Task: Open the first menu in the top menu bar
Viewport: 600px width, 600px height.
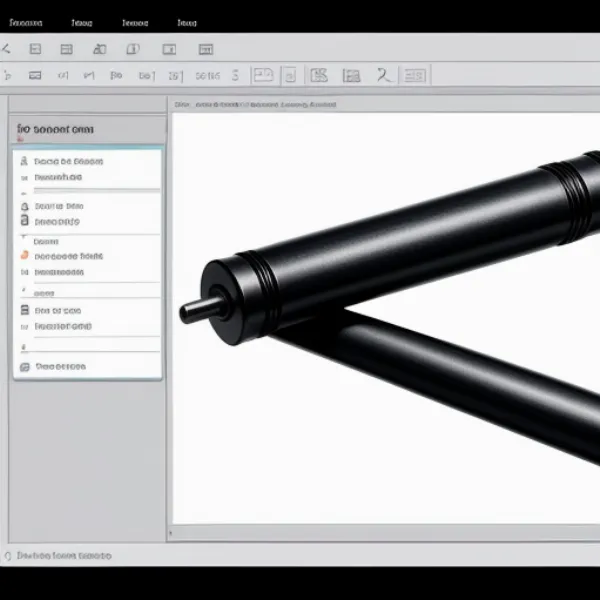Action: (x=28, y=22)
